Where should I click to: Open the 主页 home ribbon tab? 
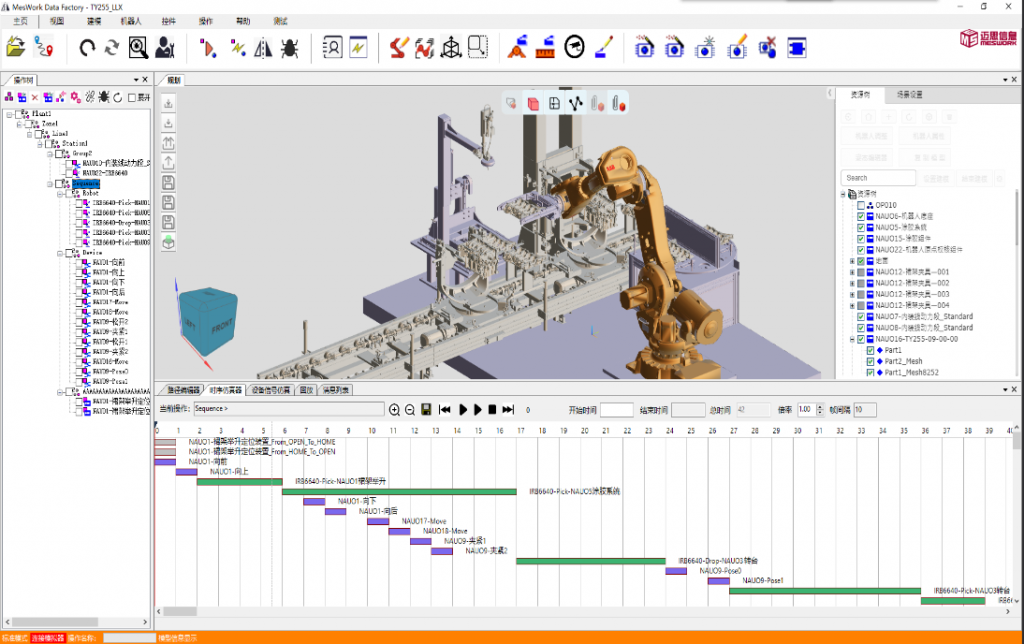pos(20,21)
